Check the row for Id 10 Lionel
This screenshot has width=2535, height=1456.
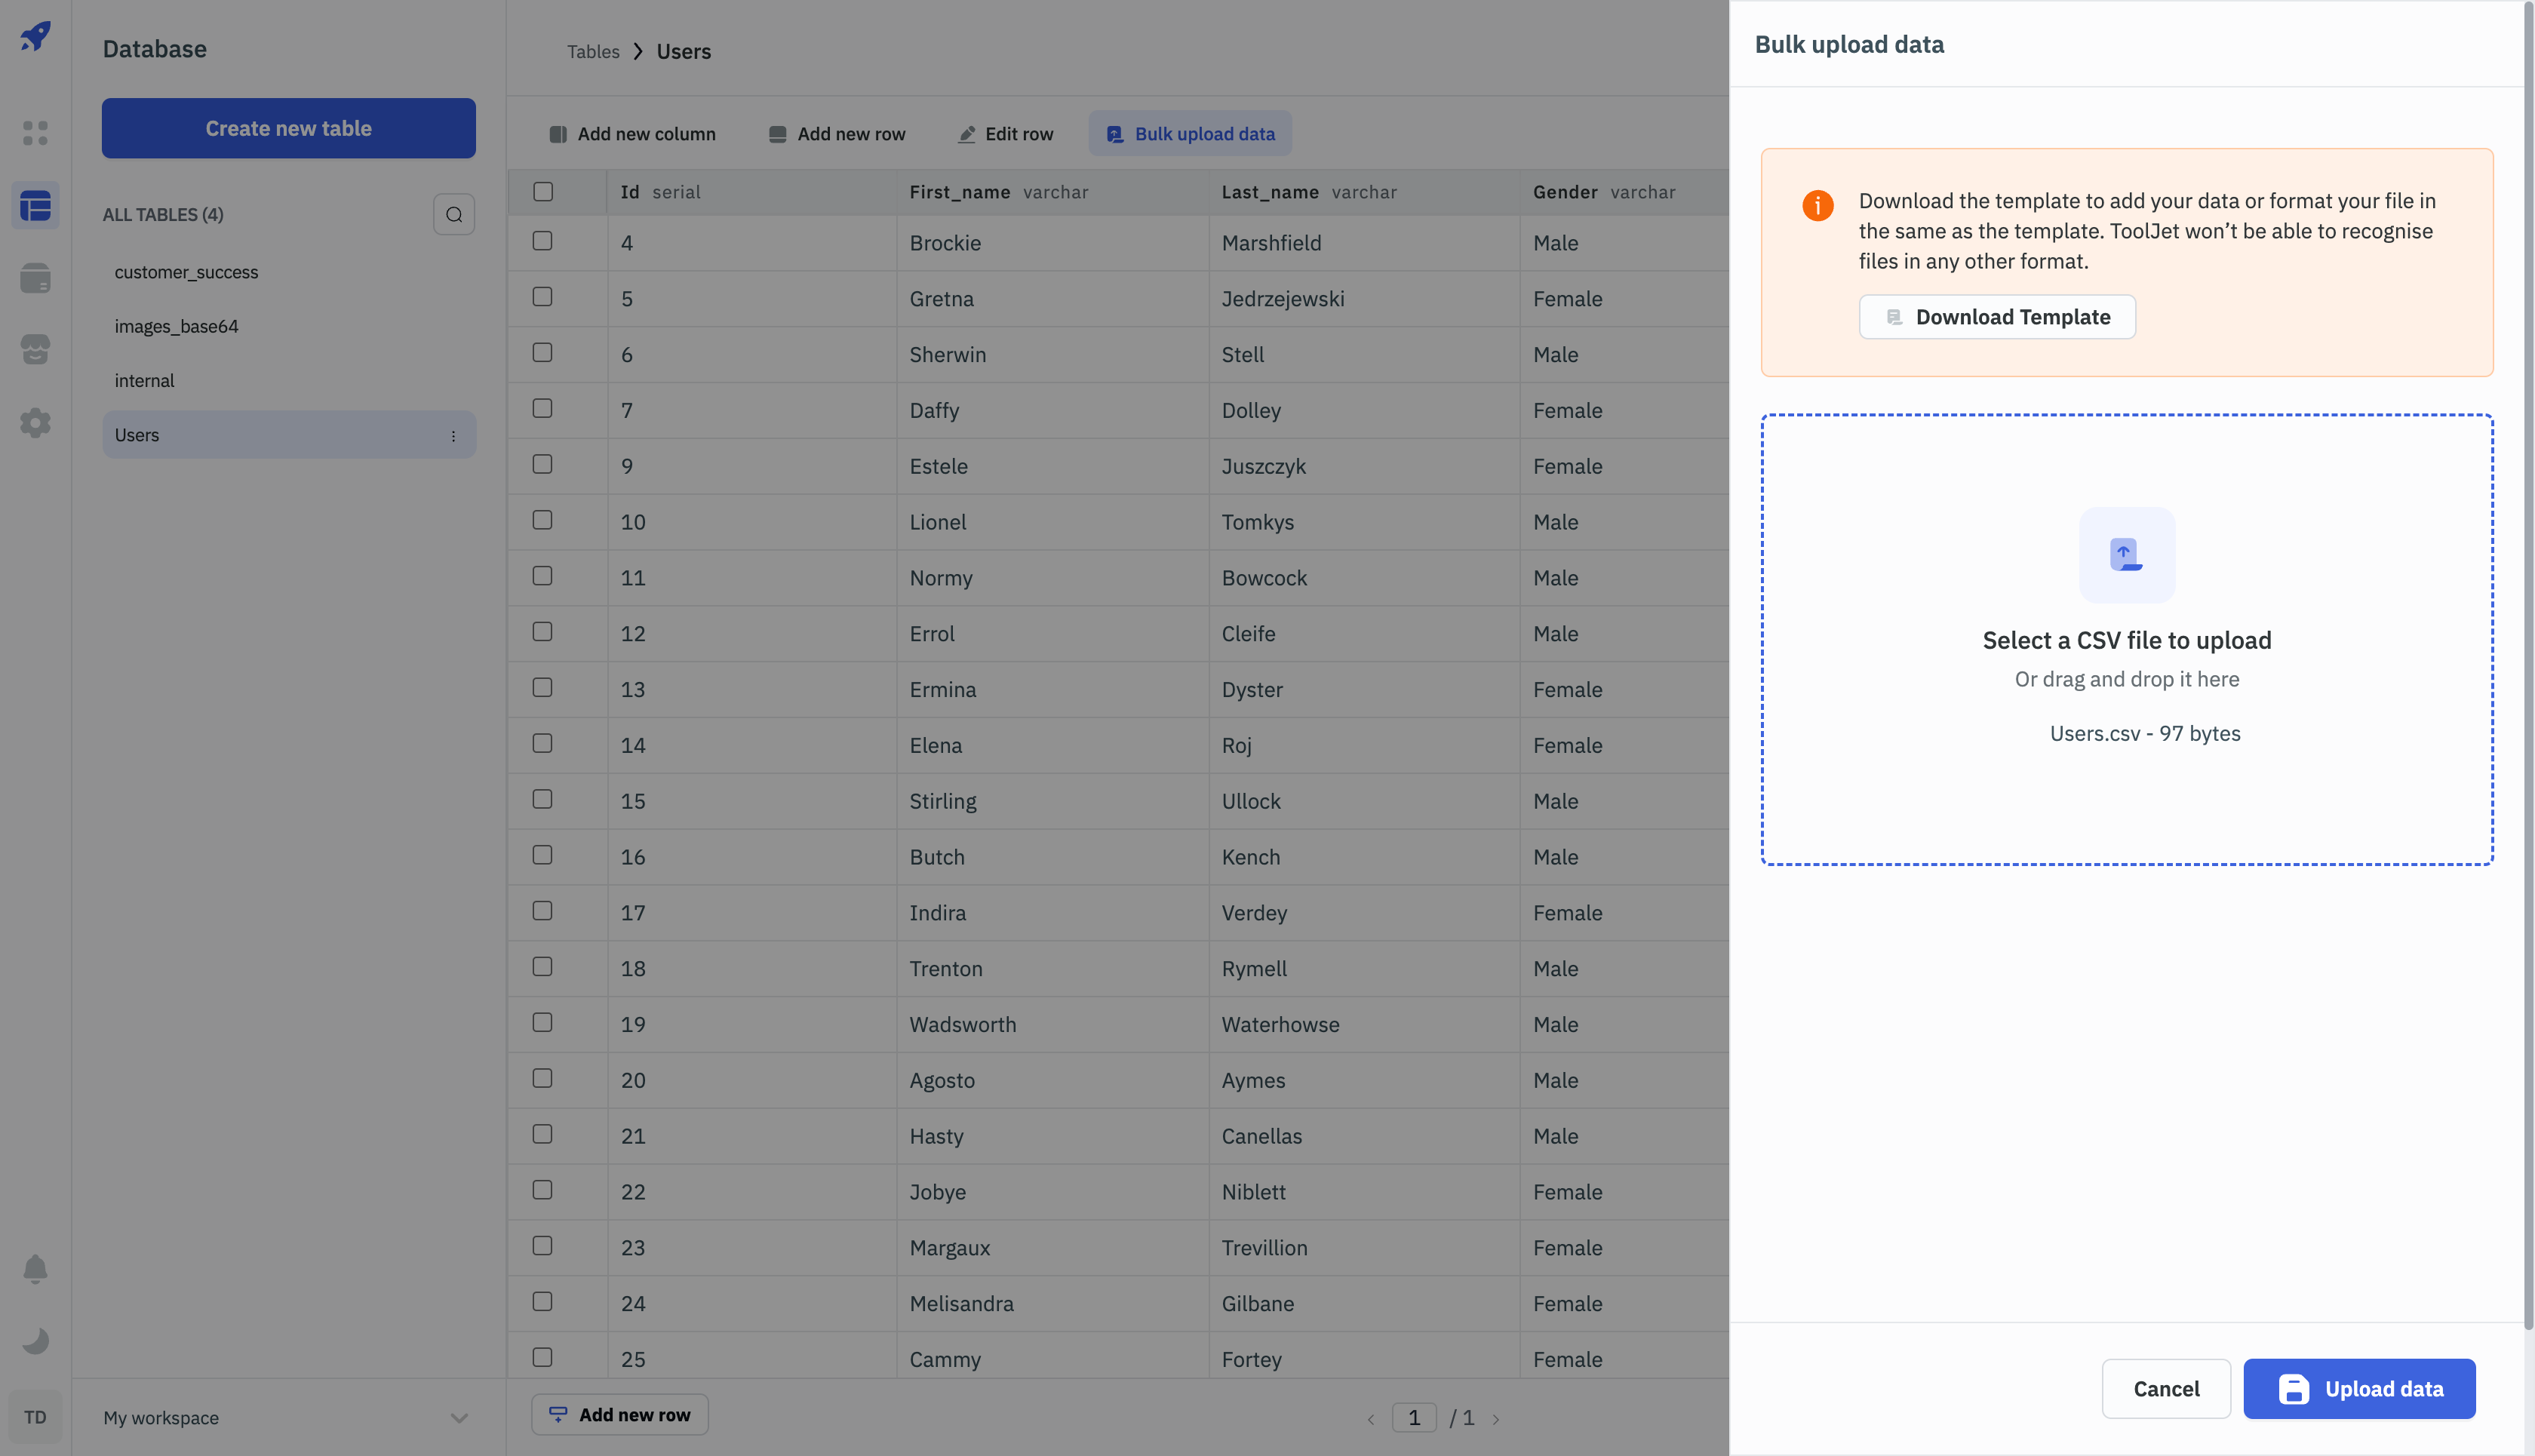(x=543, y=520)
